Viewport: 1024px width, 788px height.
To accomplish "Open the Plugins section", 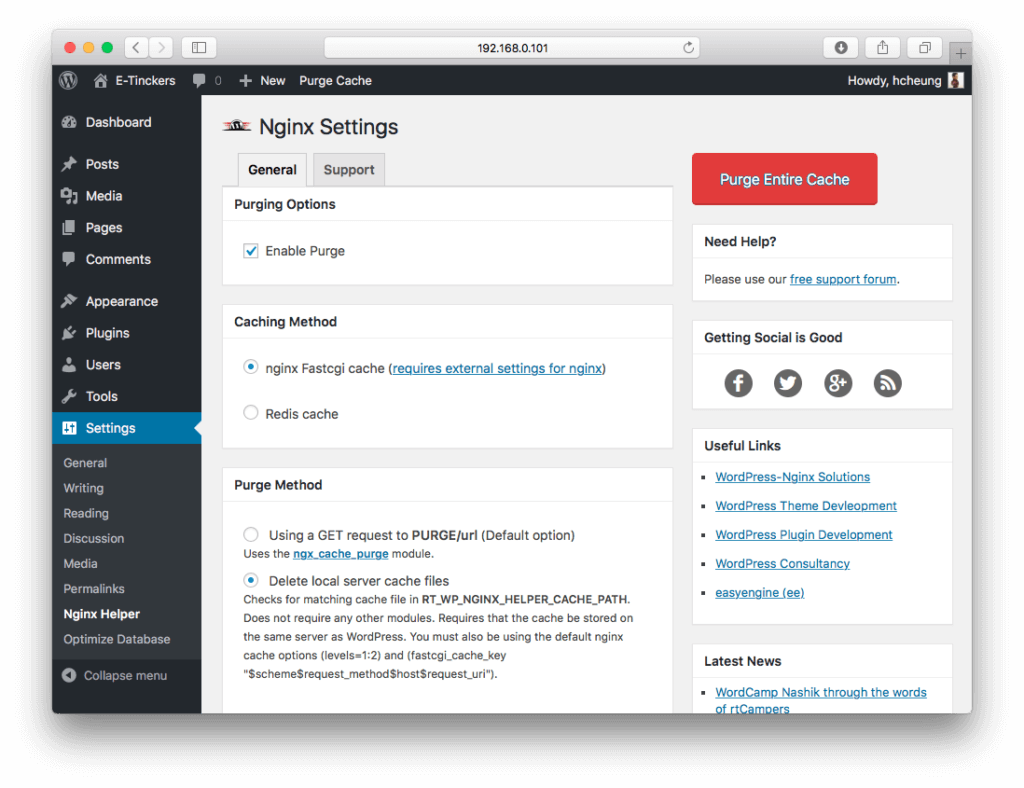I will [x=106, y=332].
